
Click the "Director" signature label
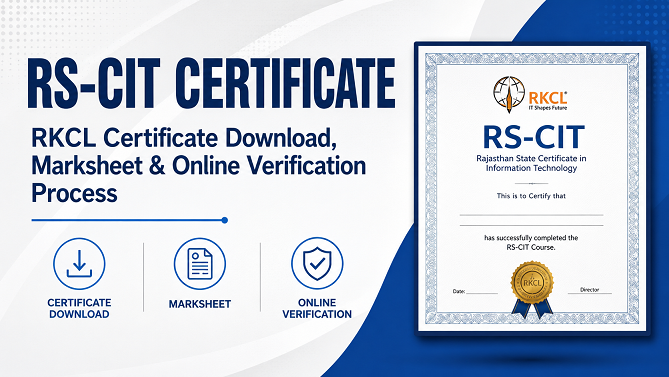click(x=590, y=290)
